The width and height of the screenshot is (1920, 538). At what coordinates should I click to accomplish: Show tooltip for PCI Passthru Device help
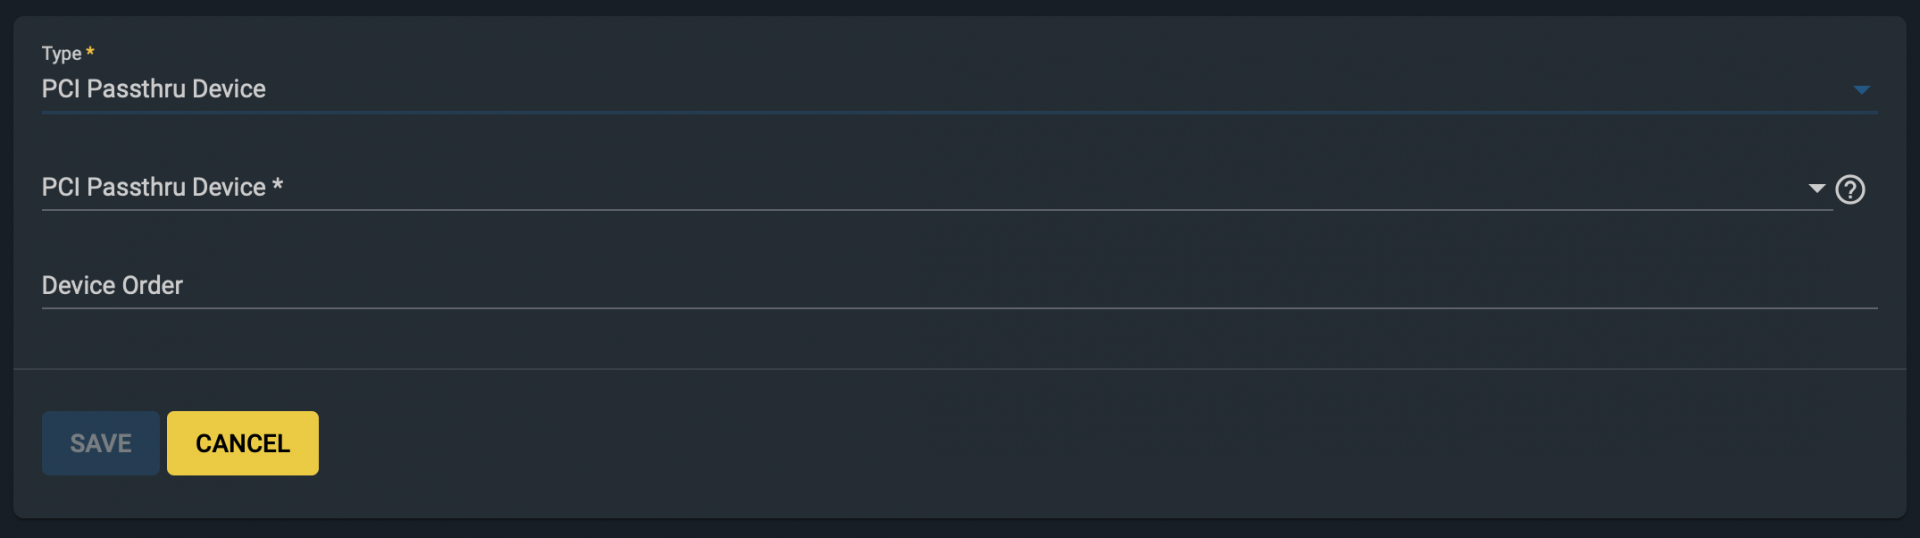click(1850, 189)
